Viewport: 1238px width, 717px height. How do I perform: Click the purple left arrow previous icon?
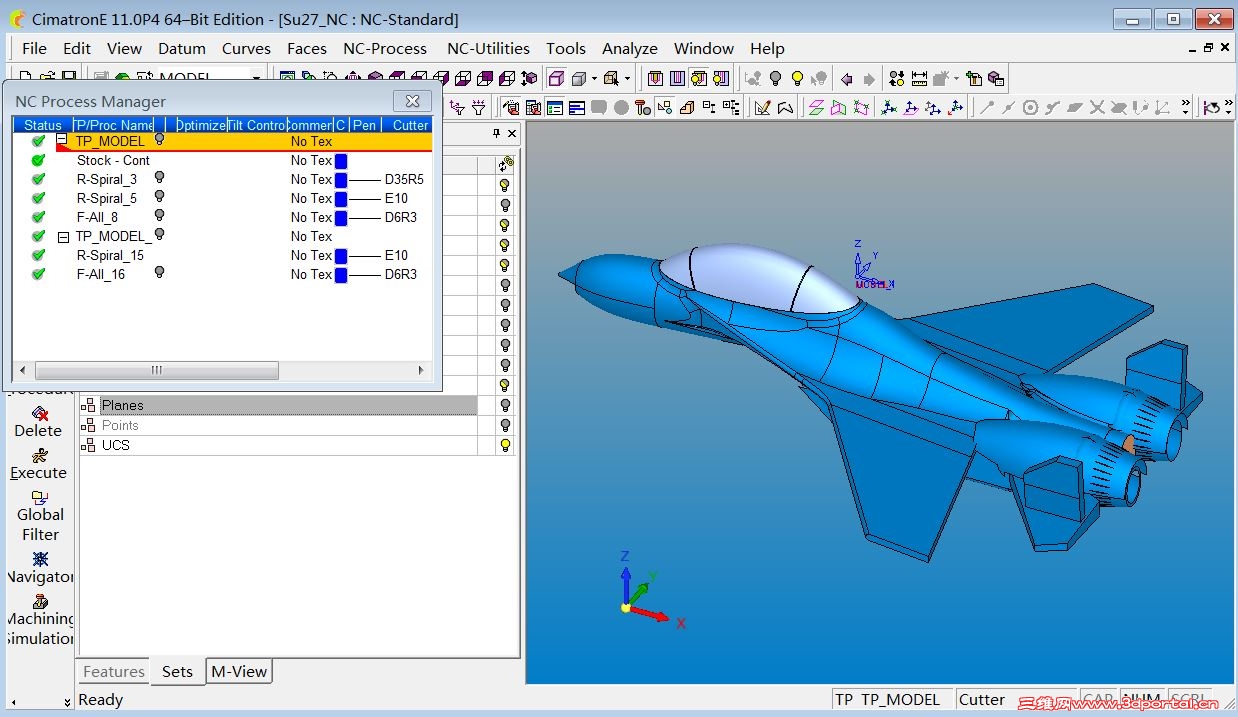click(x=847, y=78)
